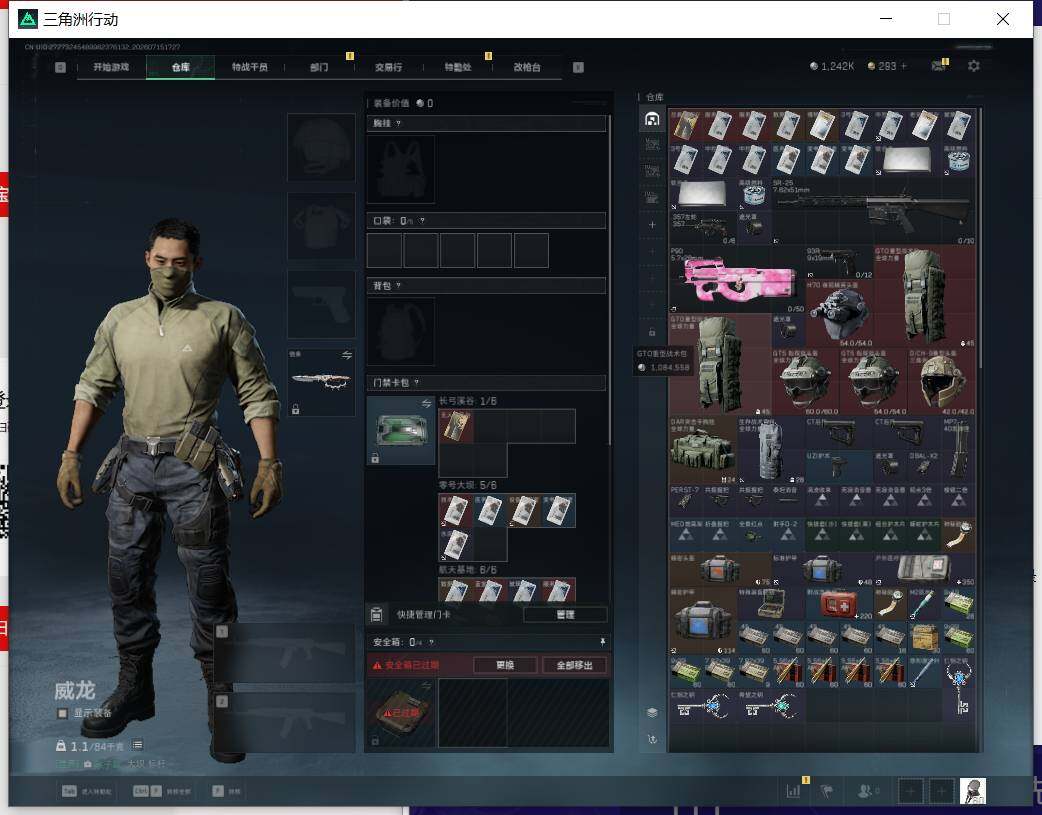Click the stack layers icon in warehouse sidebar
The width and height of the screenshot is (1042, 815).
click(652, 713)
